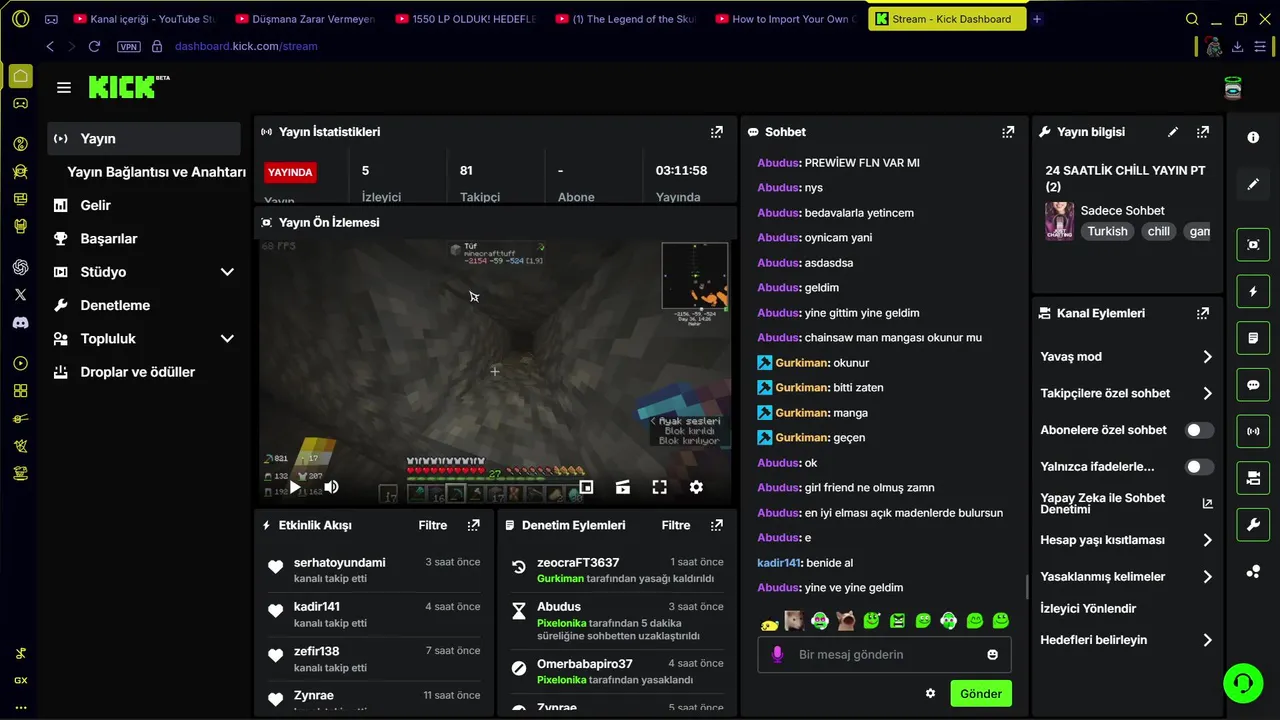Viewport: 1280px width, 720px height.
Task: Open the emote picker in message box
Action: pos(992,655)
